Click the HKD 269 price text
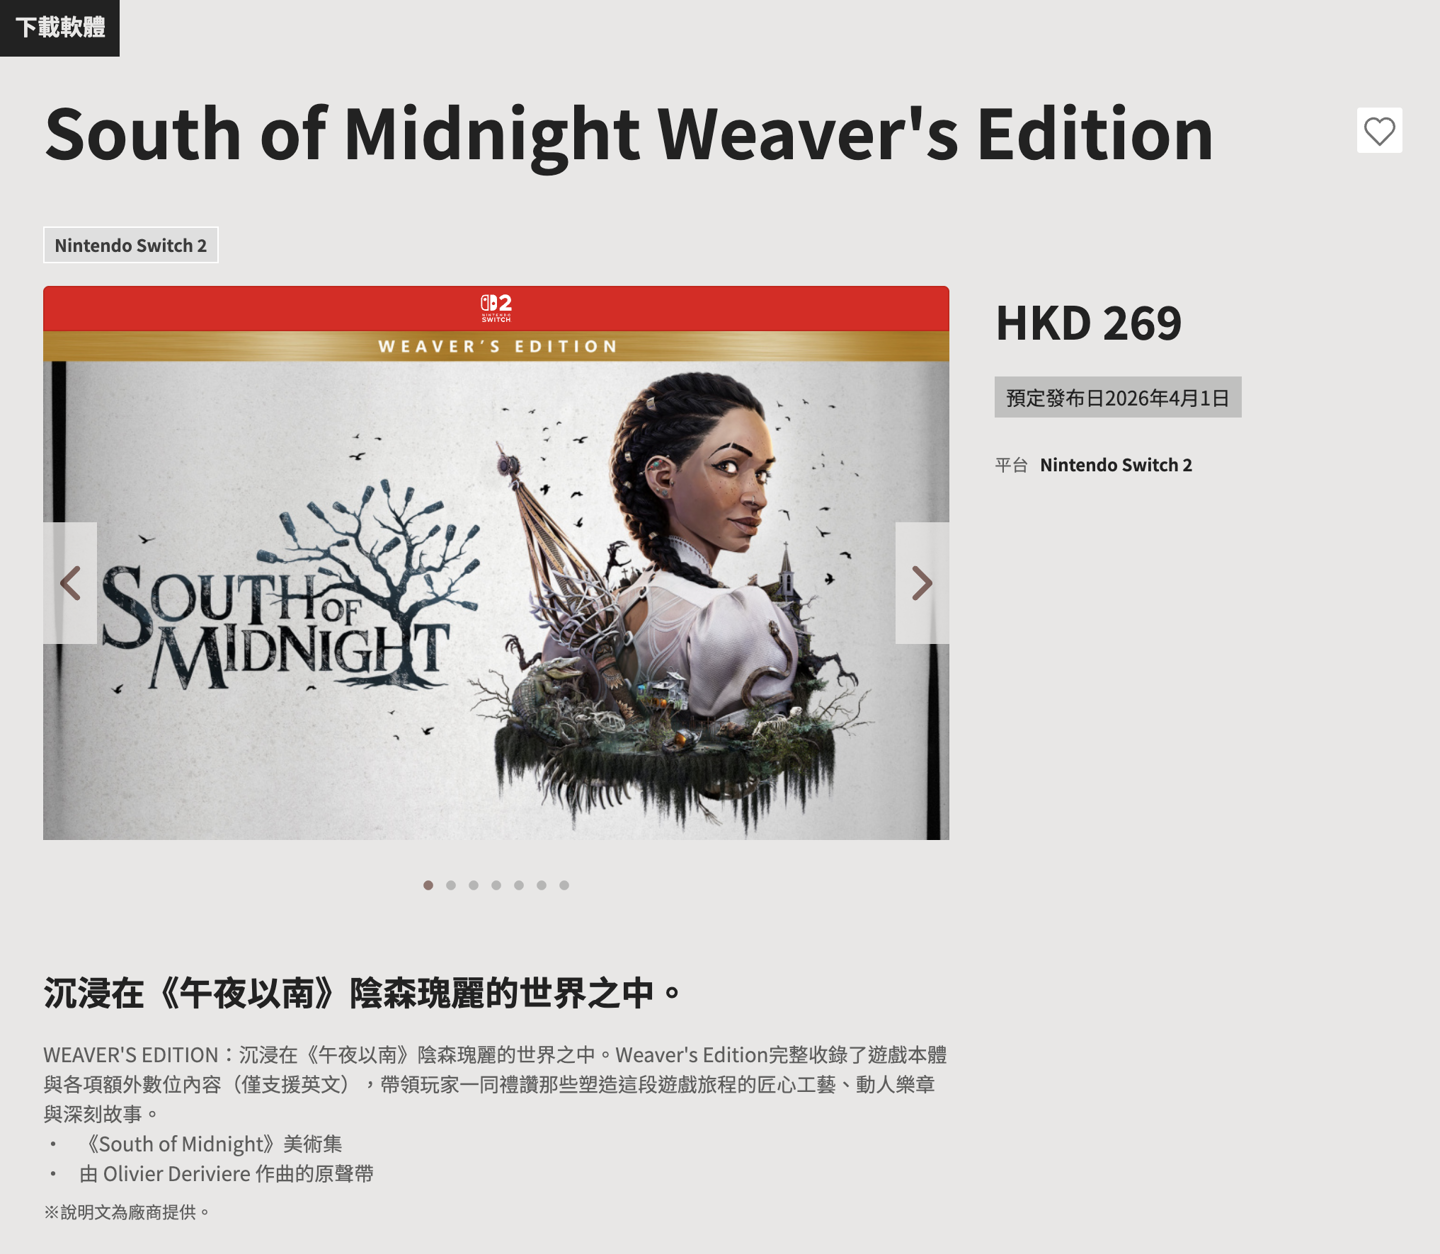This screenshot has width=1440, height=1254. click(x=1088, y=323)
